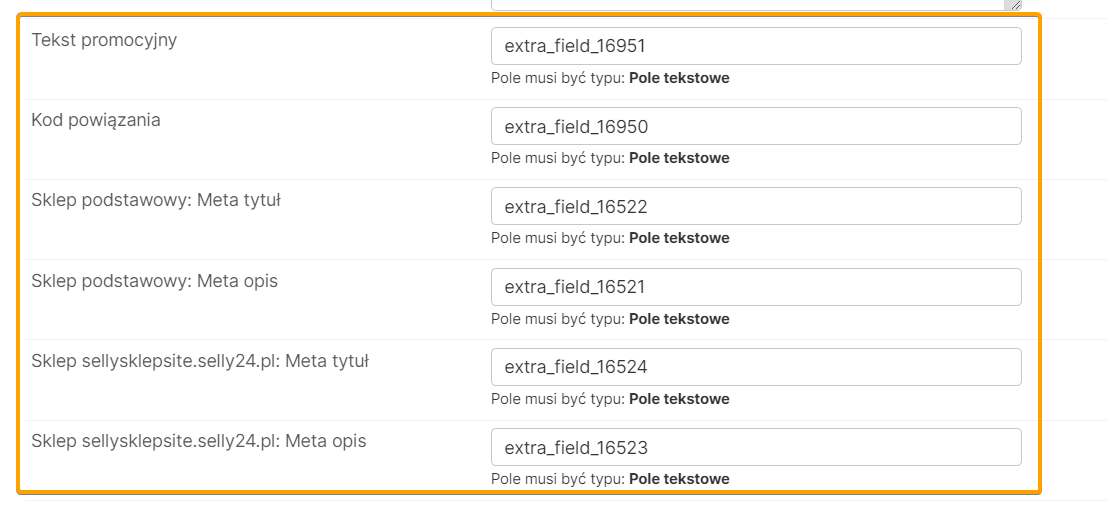Click the field type hint under extra_field_16521
The image size is (1107, 505).
[610, 319]
